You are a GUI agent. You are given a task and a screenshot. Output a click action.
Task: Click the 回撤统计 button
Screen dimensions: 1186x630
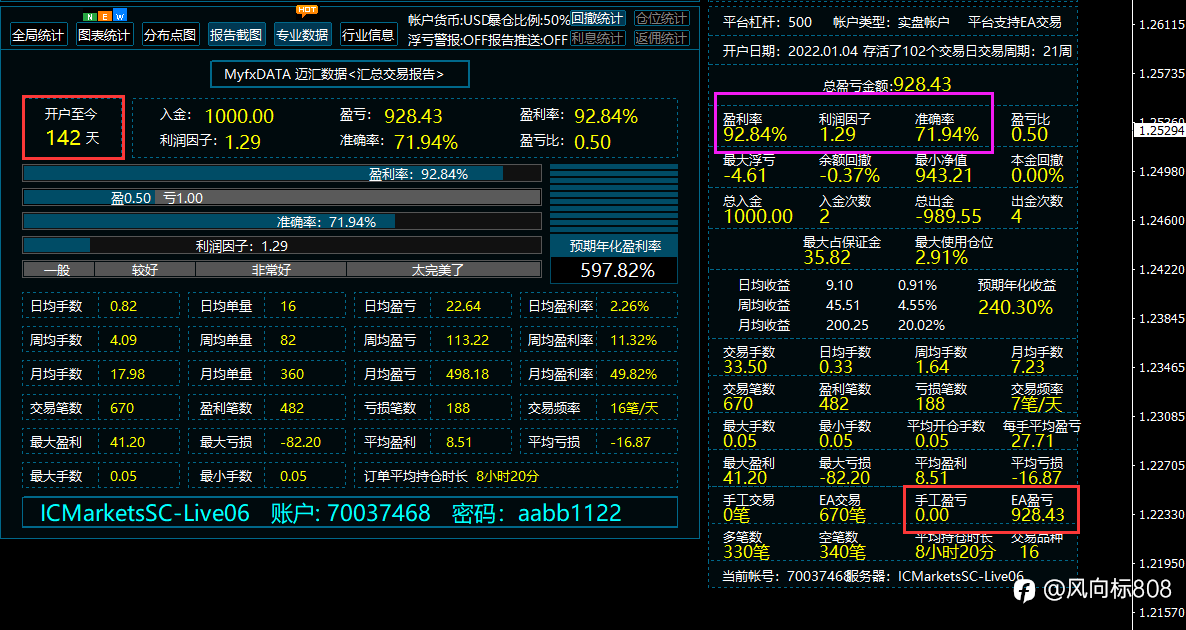598,19
